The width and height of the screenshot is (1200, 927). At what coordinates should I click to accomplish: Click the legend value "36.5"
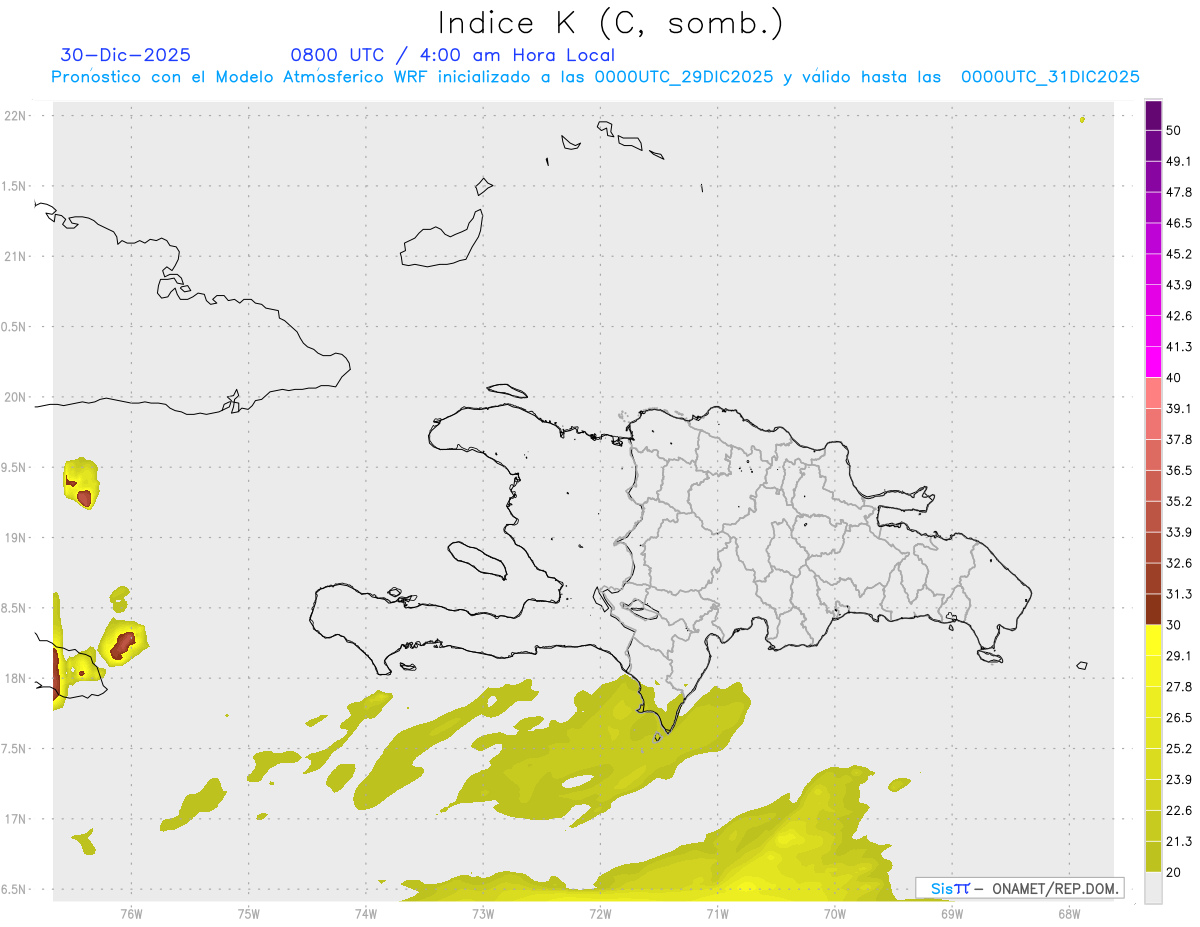point(1179,470)
